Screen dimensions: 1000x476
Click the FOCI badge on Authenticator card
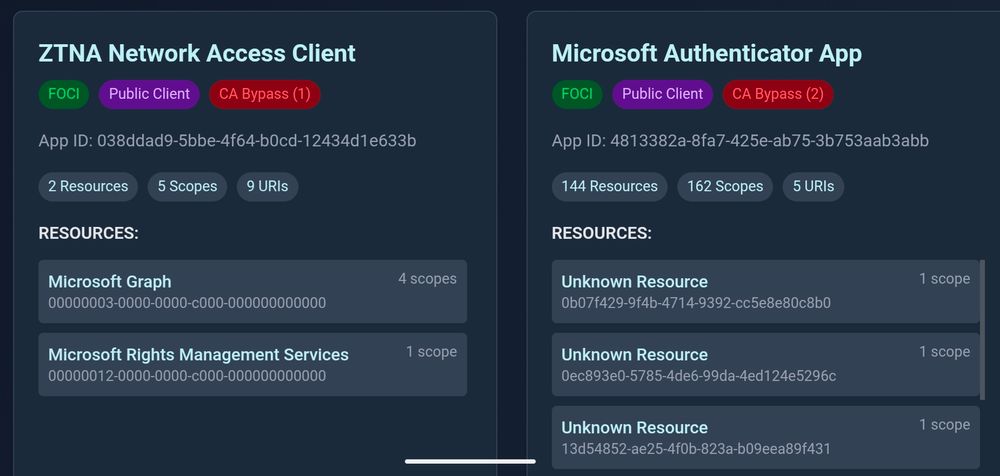coord(577,94)
